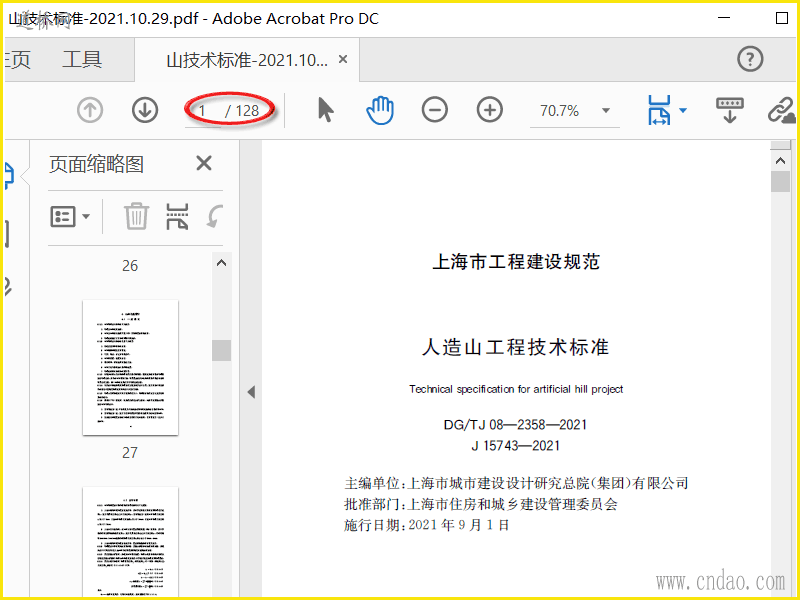Close the 山技术标准 document tab
Viewport: 800px width, 600px height.
coord(343,60)
